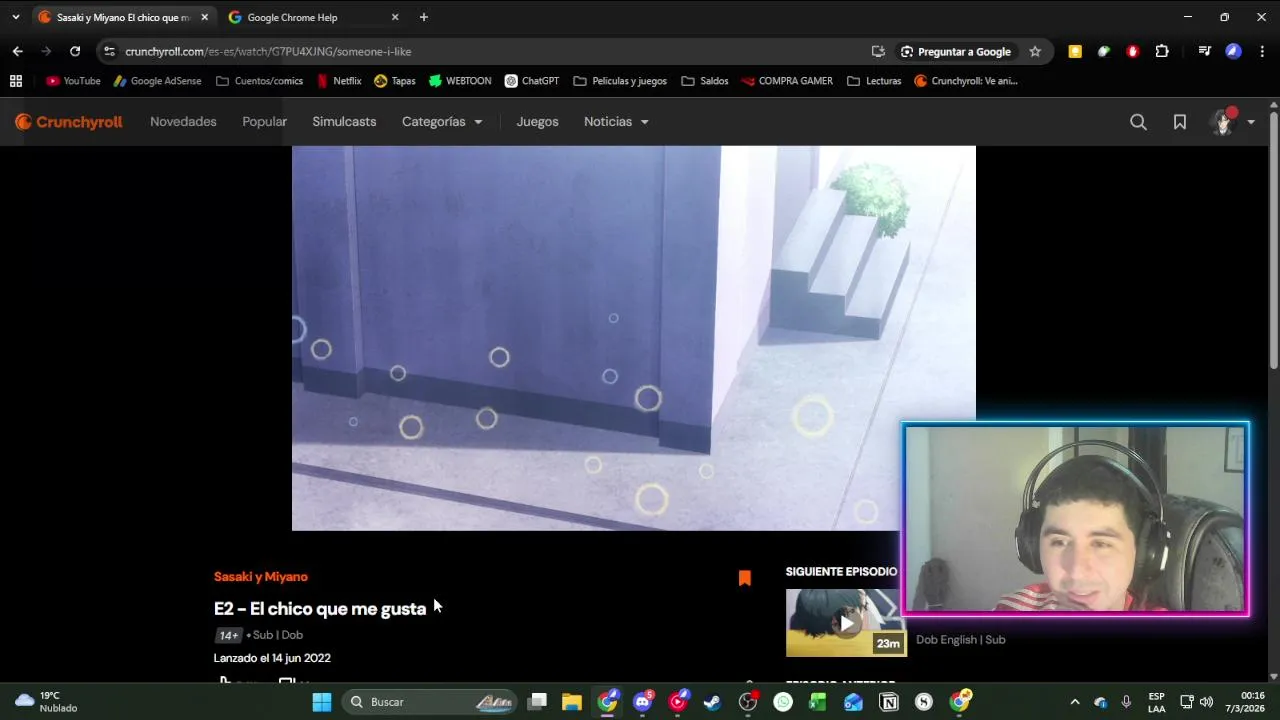This screenshot has width=1280, height=720.
Task: Click the taskbar Buscar search box
Action: click(x=430, y=702)
